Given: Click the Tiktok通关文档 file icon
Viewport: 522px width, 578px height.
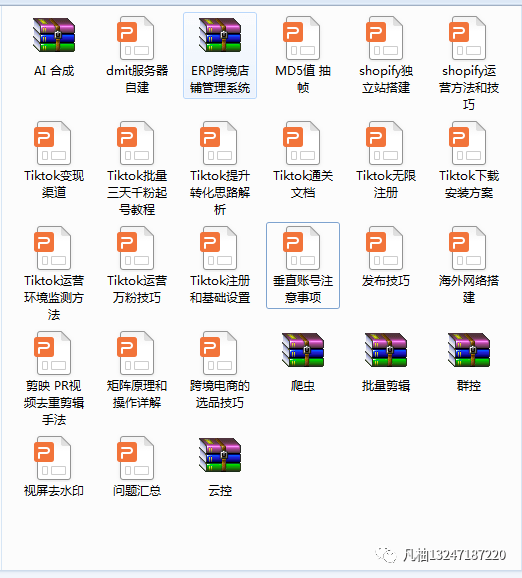Looking at the screenshot, I should 302,143.
